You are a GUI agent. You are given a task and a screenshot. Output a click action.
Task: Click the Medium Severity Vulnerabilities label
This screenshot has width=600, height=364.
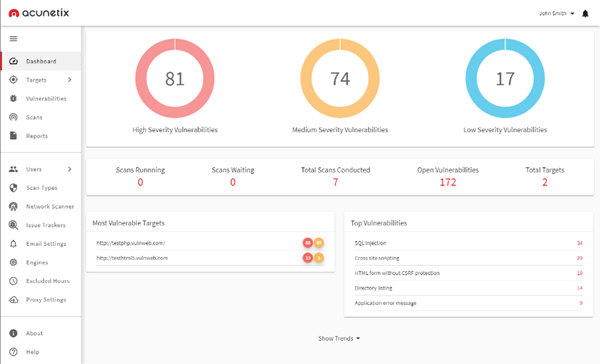click(340, 130)
